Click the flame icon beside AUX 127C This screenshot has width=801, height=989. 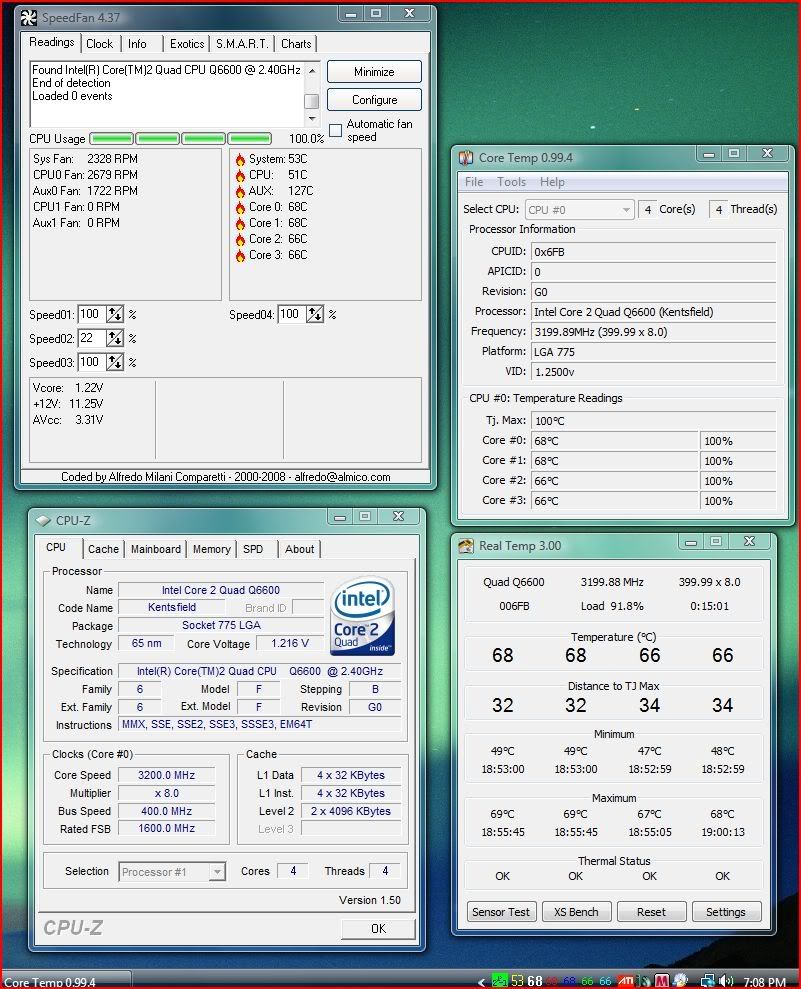point(240,191)
